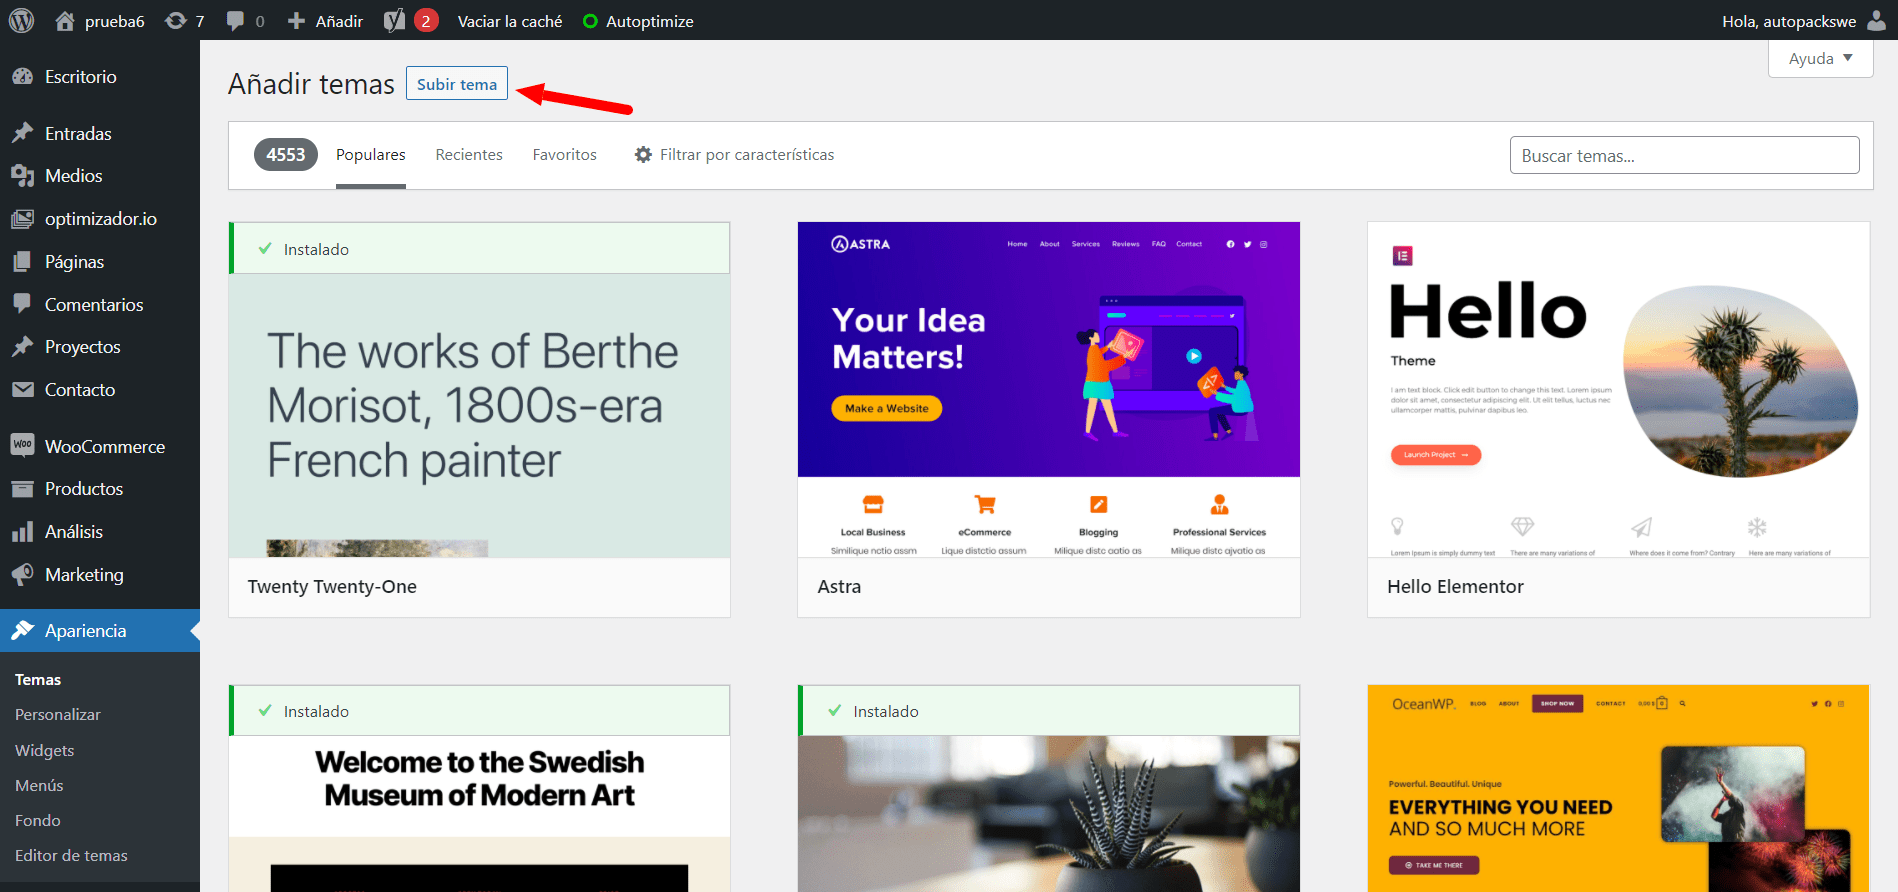Screen dimensions: 1898x892
Task: Expand the Ayuda help dropdown
Action: [1820, 58]
